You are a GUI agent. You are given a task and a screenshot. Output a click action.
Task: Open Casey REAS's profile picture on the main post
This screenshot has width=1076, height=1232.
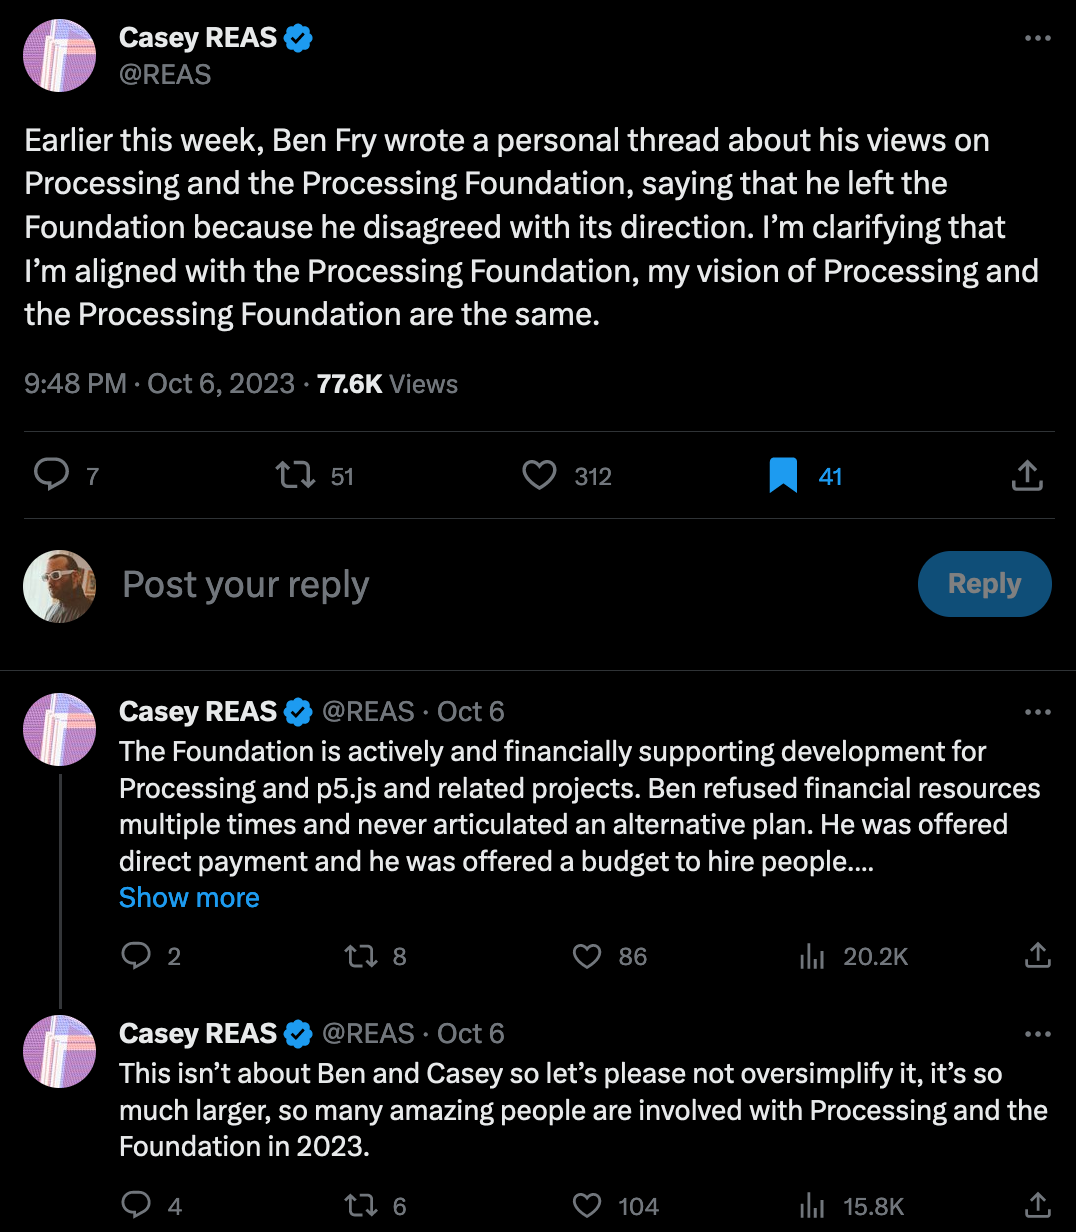tap(60, 55)
